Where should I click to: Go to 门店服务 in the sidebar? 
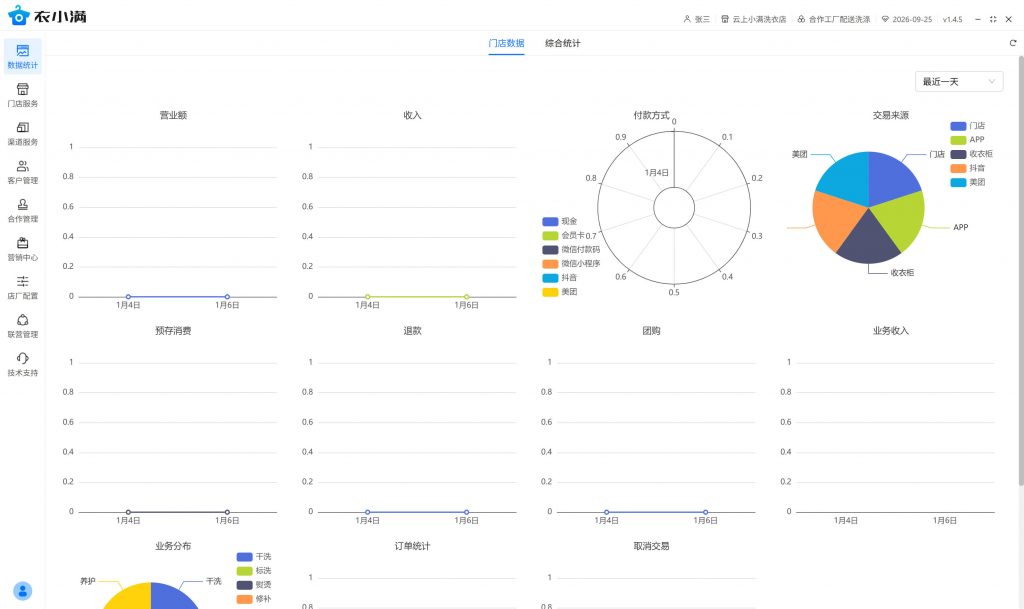[22, 95]
